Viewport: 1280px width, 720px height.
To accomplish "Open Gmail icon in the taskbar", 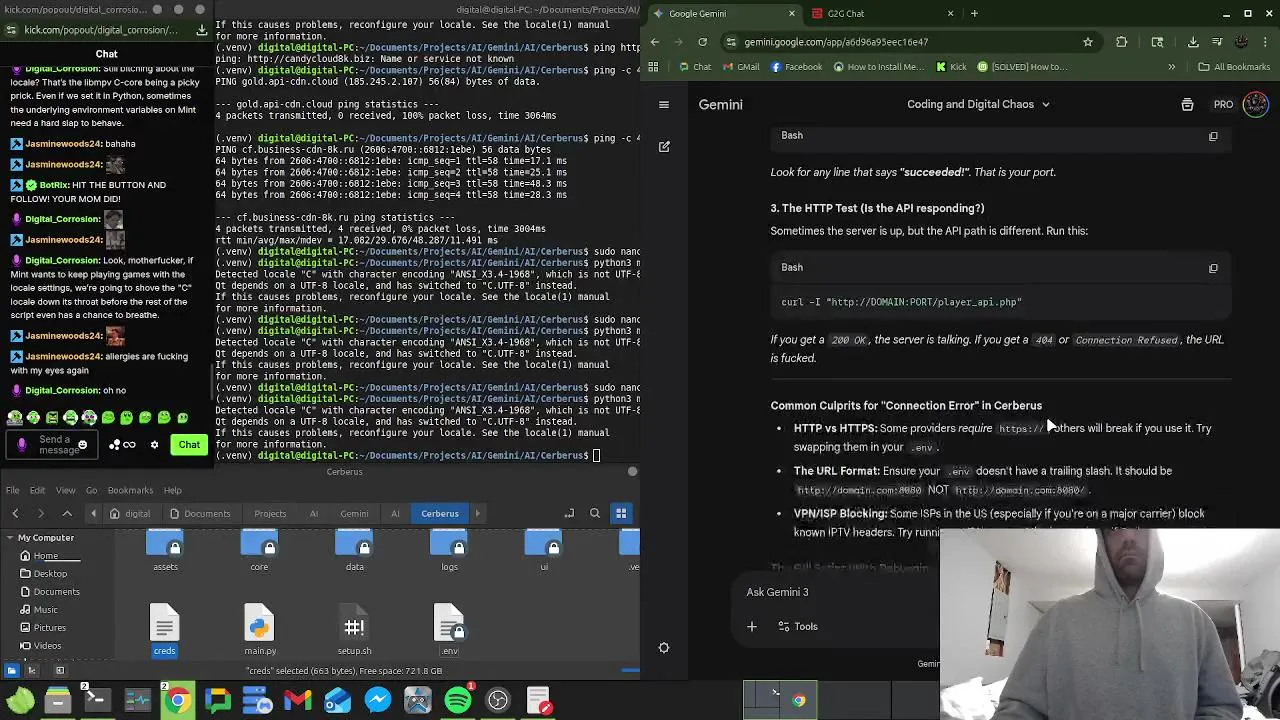I will (298, 700).
